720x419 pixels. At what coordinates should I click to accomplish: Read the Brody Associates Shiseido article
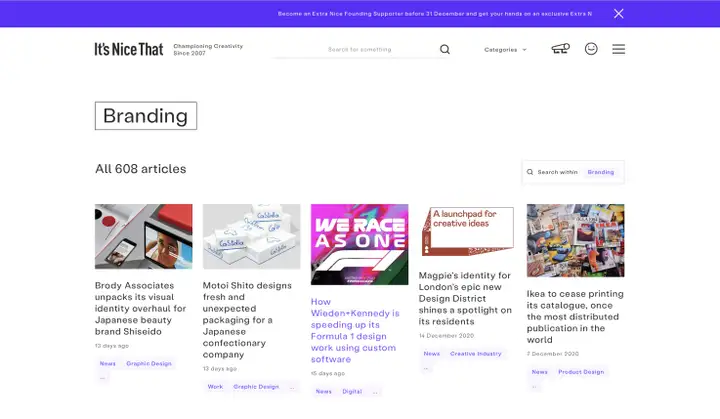141,308
